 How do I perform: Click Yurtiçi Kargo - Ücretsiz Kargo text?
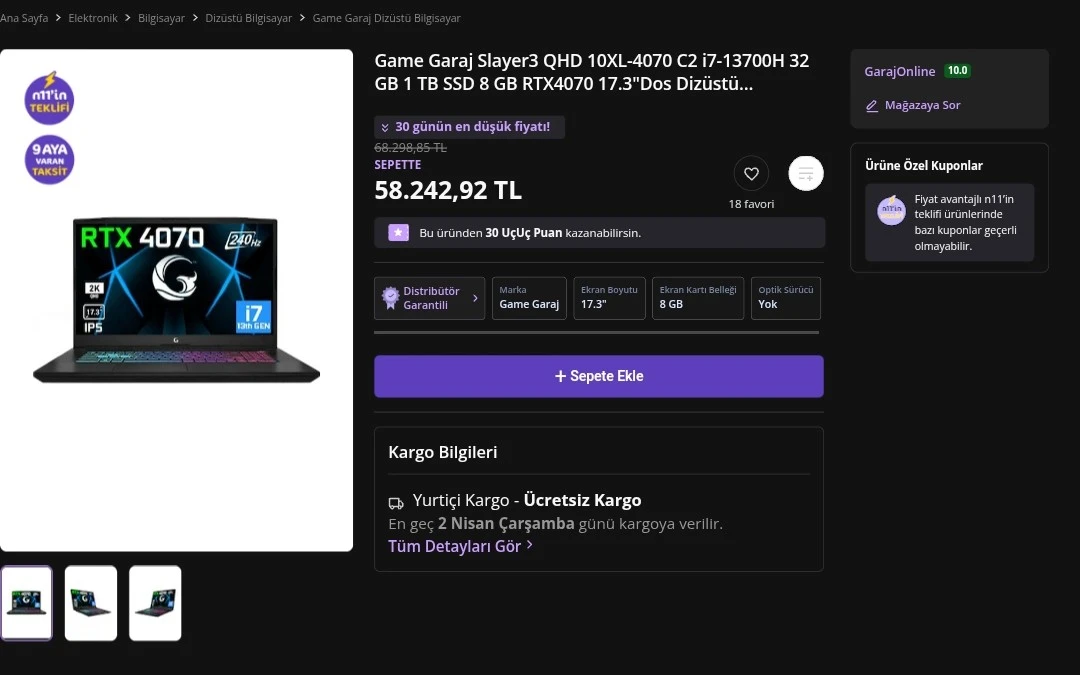point(527,500)
